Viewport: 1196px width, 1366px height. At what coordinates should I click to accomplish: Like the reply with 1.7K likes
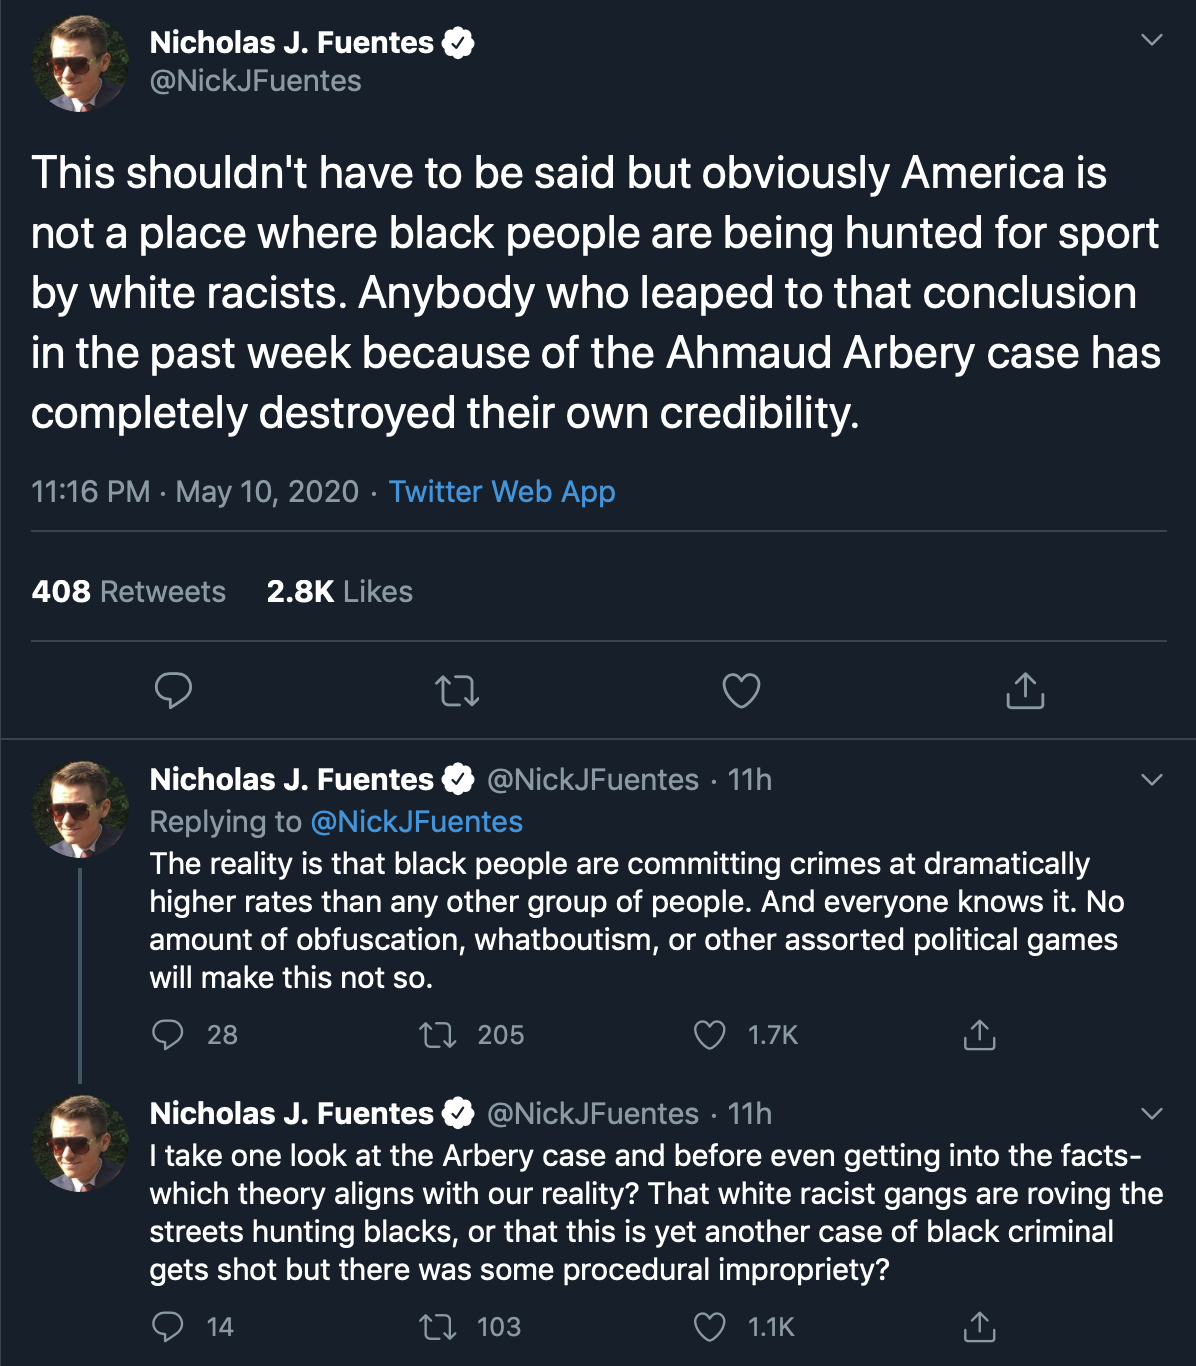pos(709,1035)
